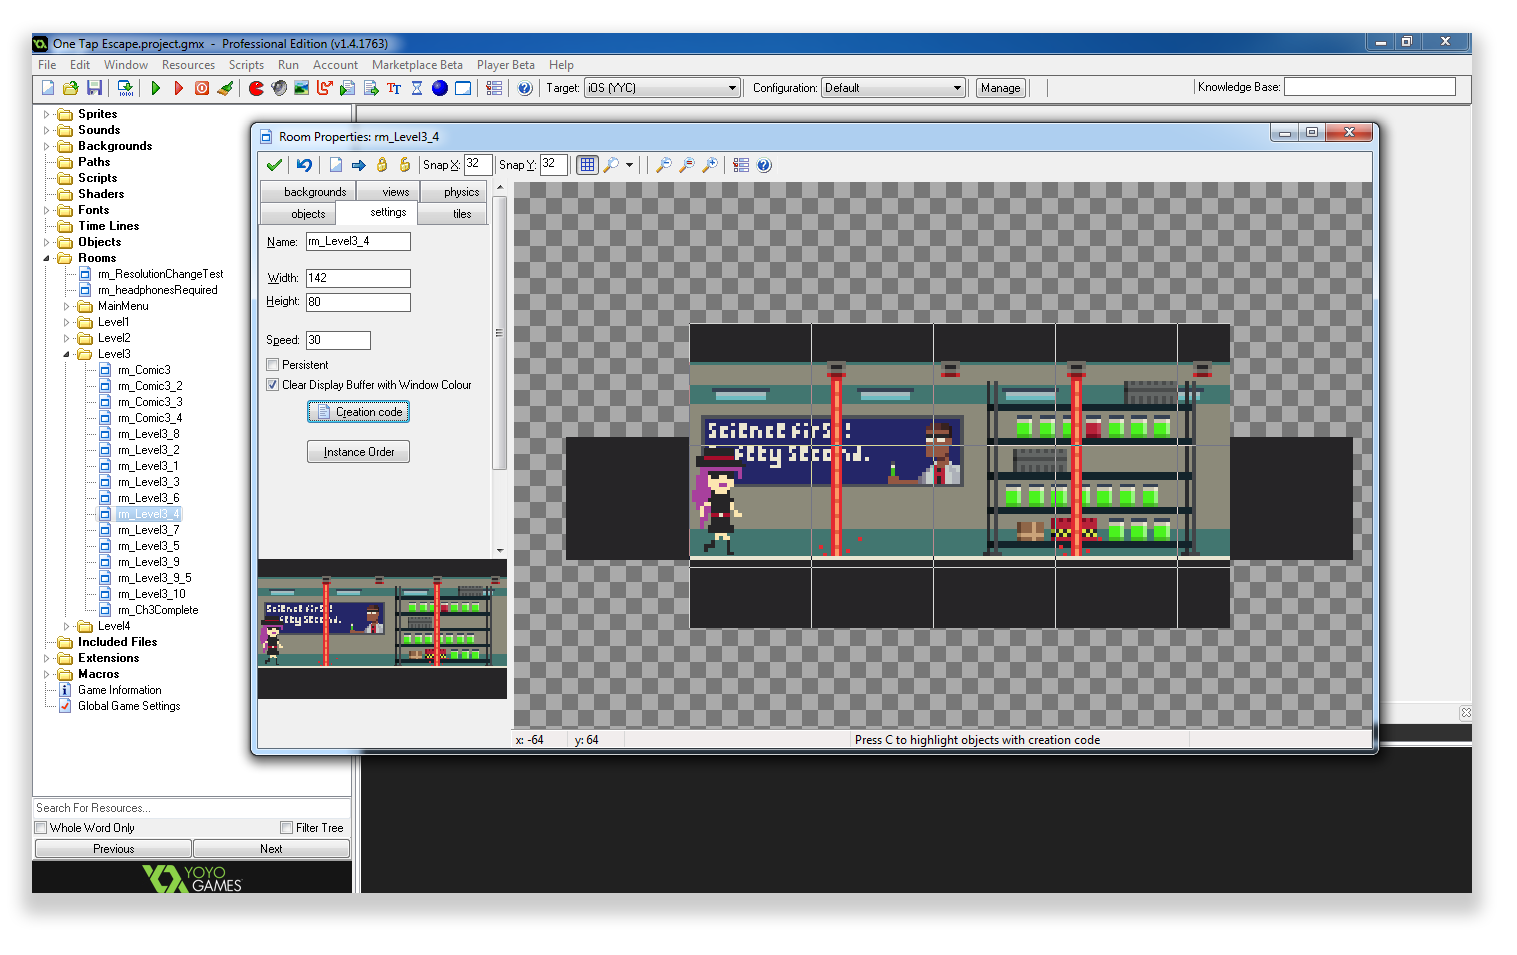Create a room with the white rectangle icon

click(x=463, y=88)
